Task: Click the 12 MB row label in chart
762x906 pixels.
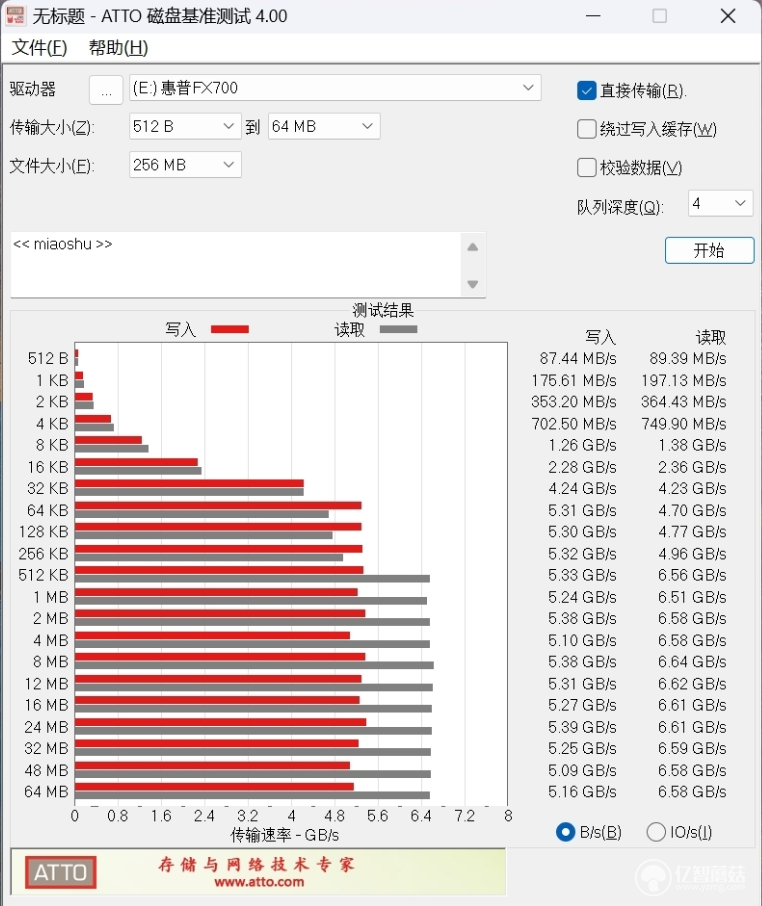Action: (46, 684)
